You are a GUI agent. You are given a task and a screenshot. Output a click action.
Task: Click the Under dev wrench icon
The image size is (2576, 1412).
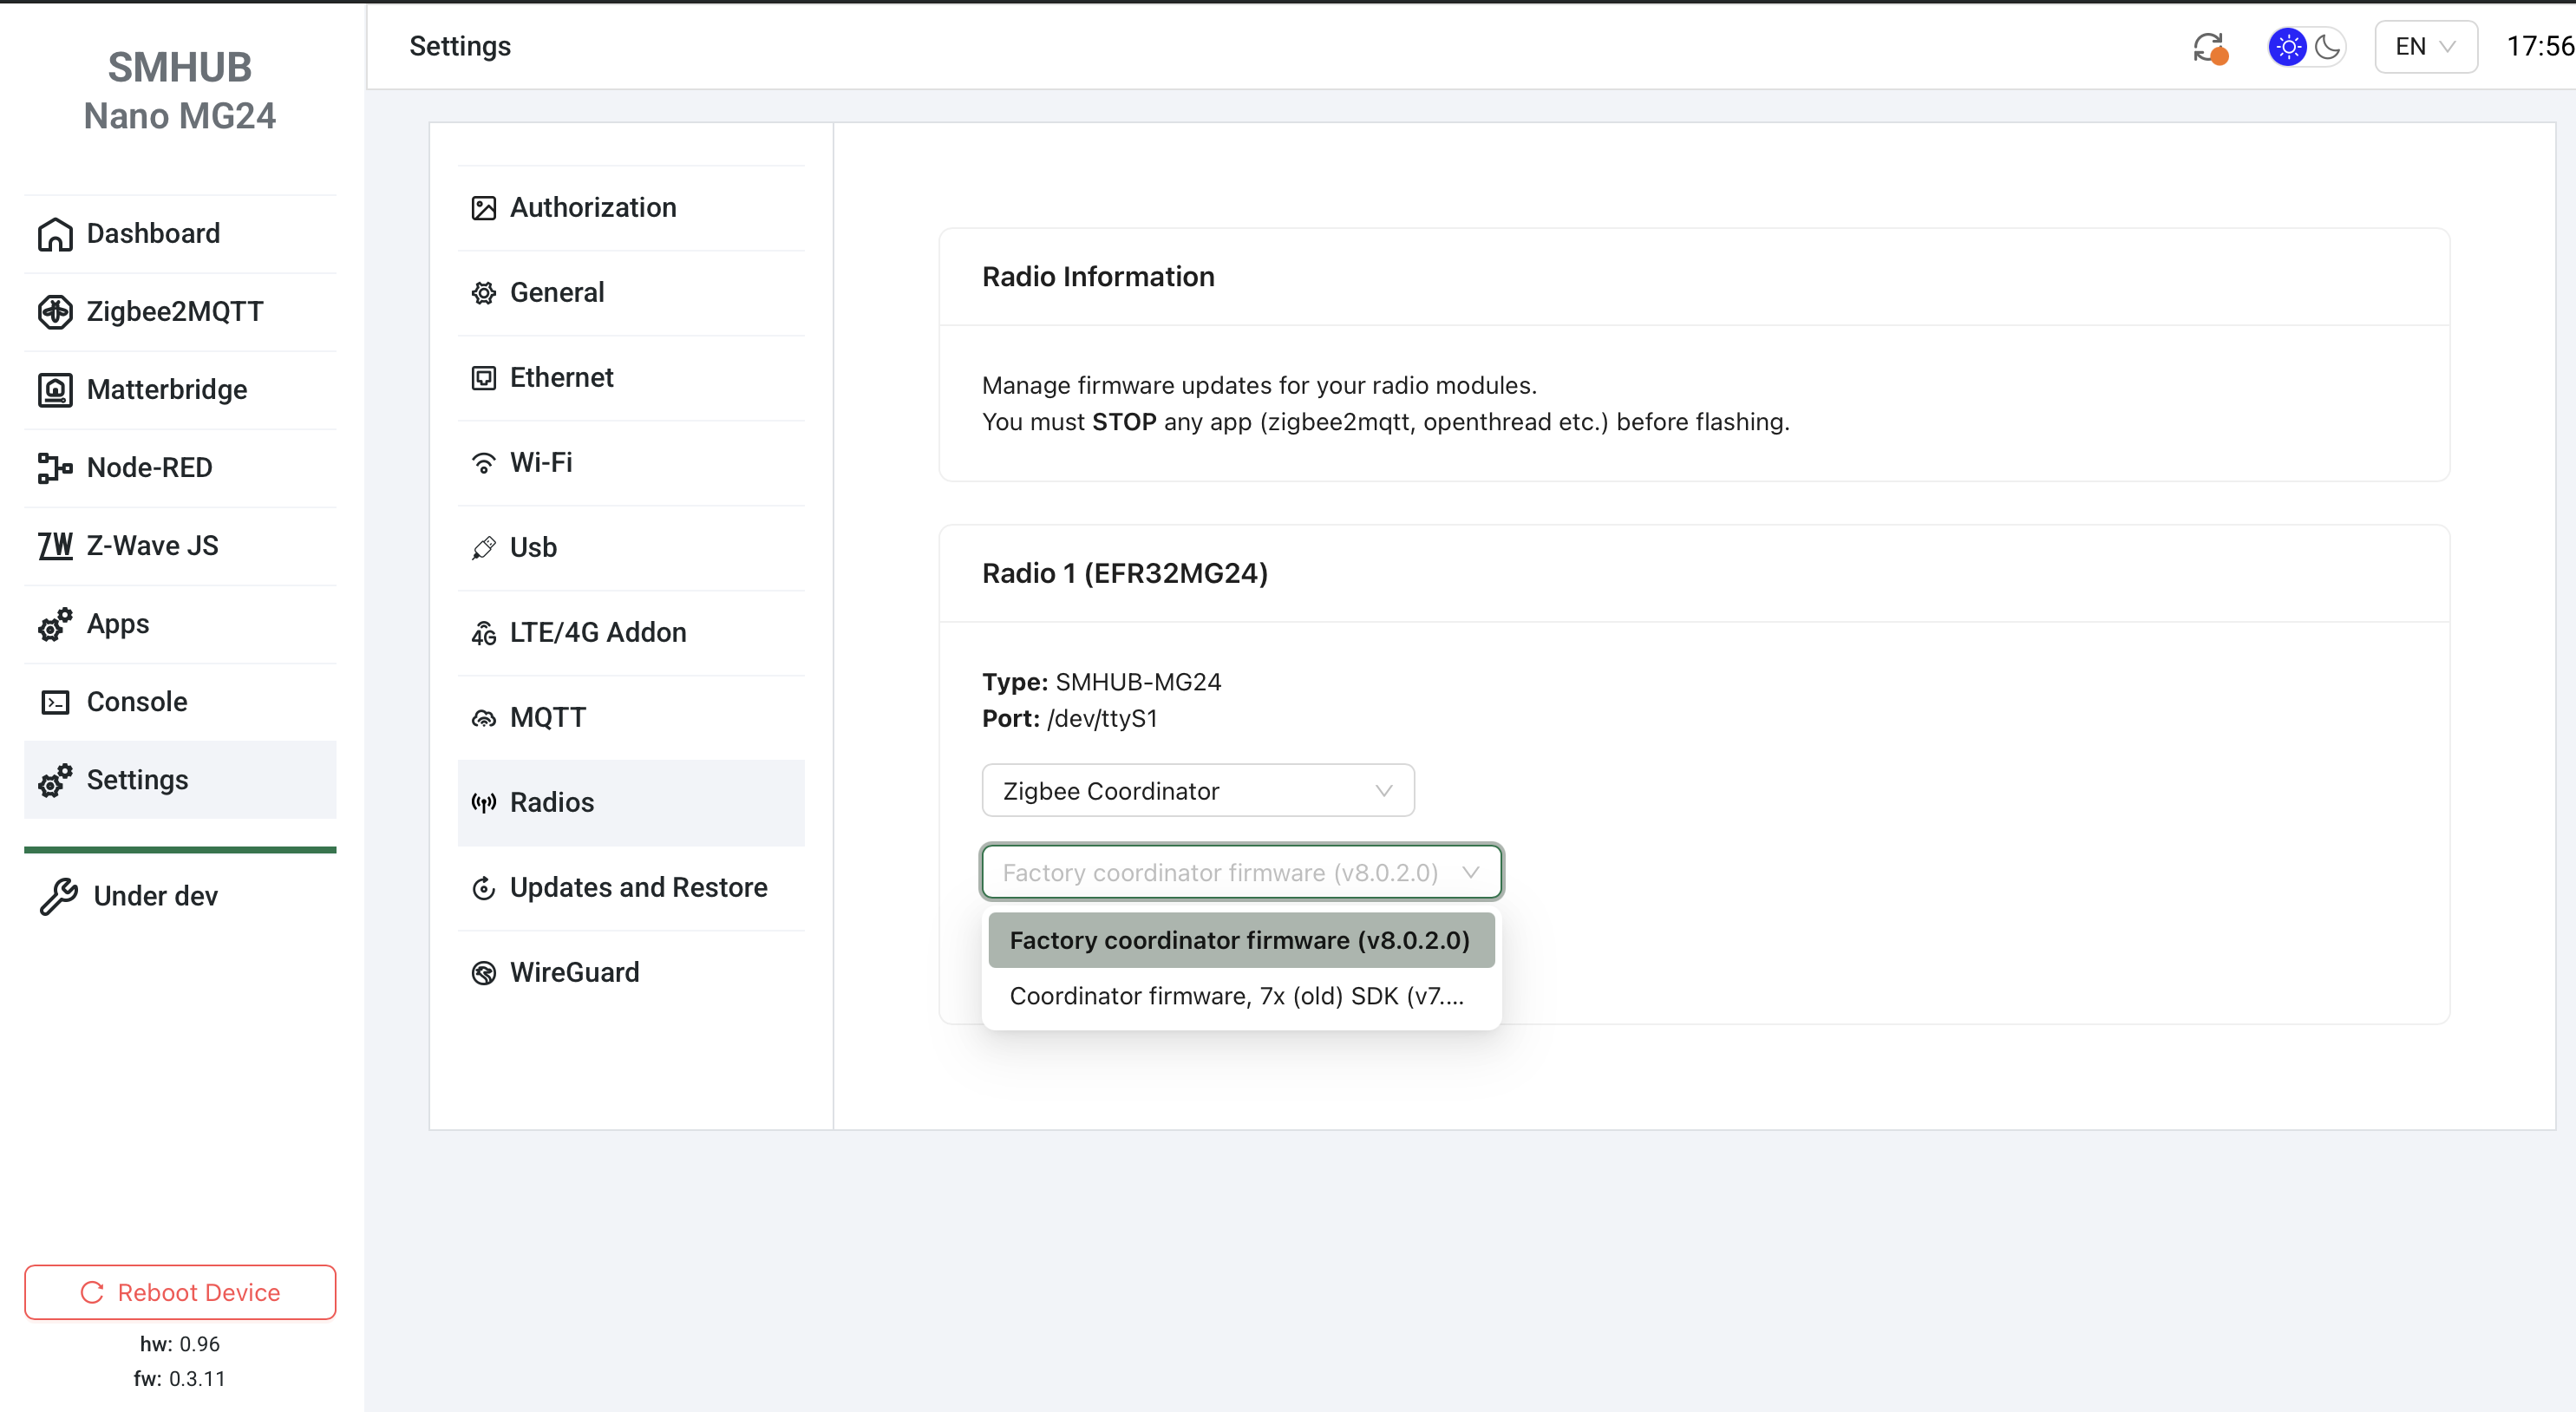59,896
